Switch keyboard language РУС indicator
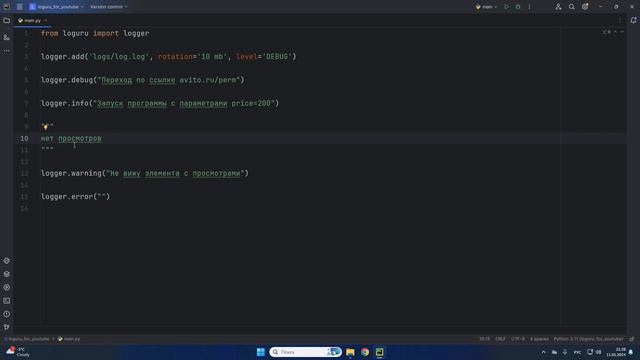640x360 pixels. (577, 352)
